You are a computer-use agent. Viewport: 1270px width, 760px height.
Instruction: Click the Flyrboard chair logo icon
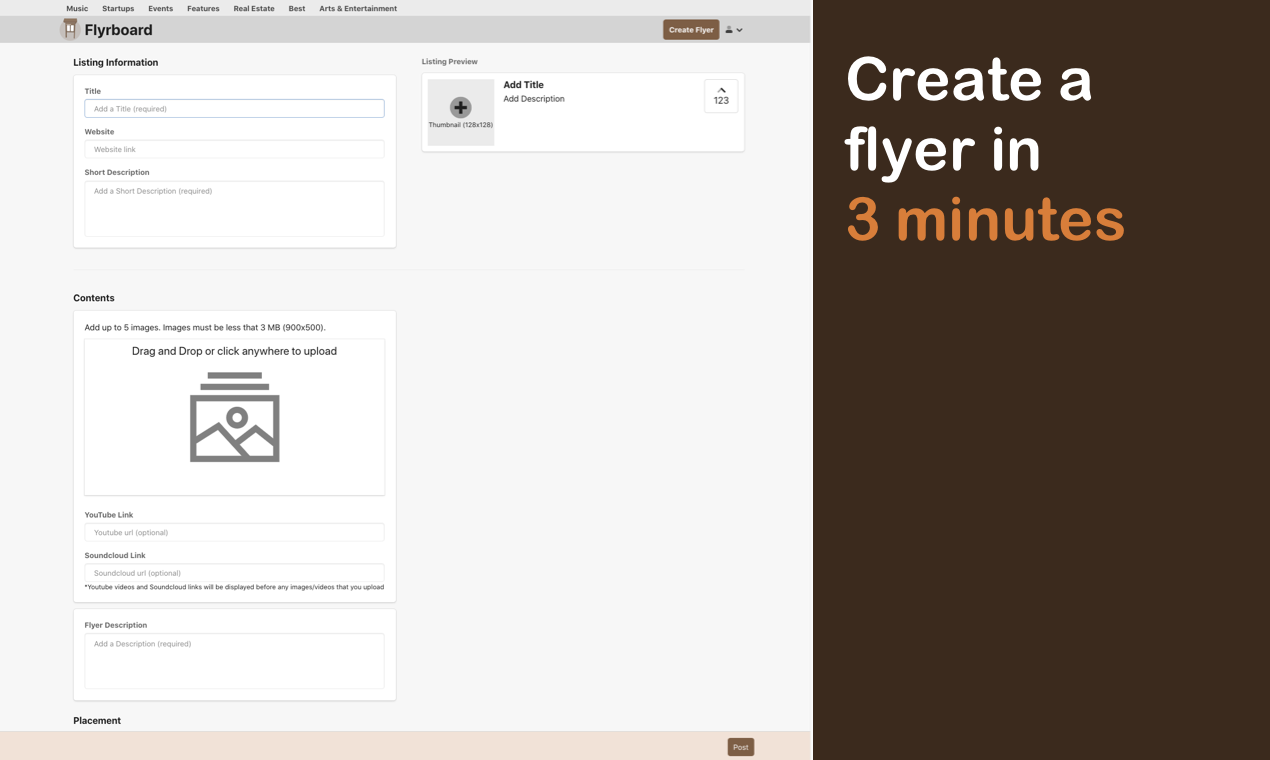(70, 29)
